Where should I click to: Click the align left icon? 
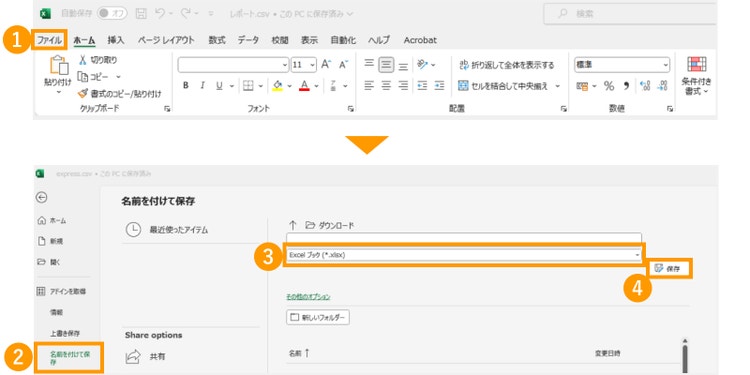tap(368, 86)
